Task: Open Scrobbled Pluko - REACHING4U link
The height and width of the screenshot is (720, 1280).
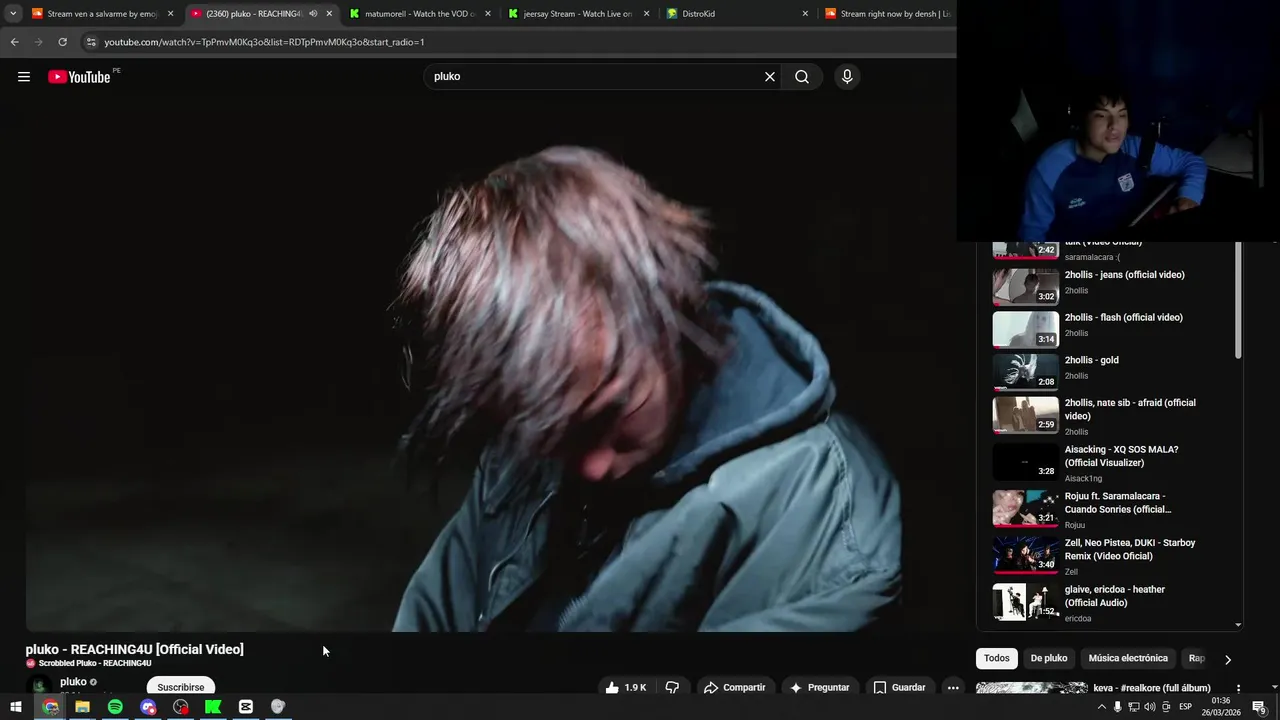Action: pos(95,663)
